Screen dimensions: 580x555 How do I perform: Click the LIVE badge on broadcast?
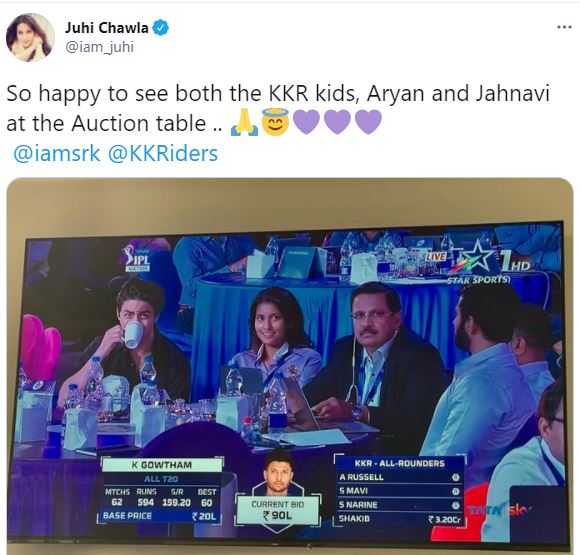(435, 256)
